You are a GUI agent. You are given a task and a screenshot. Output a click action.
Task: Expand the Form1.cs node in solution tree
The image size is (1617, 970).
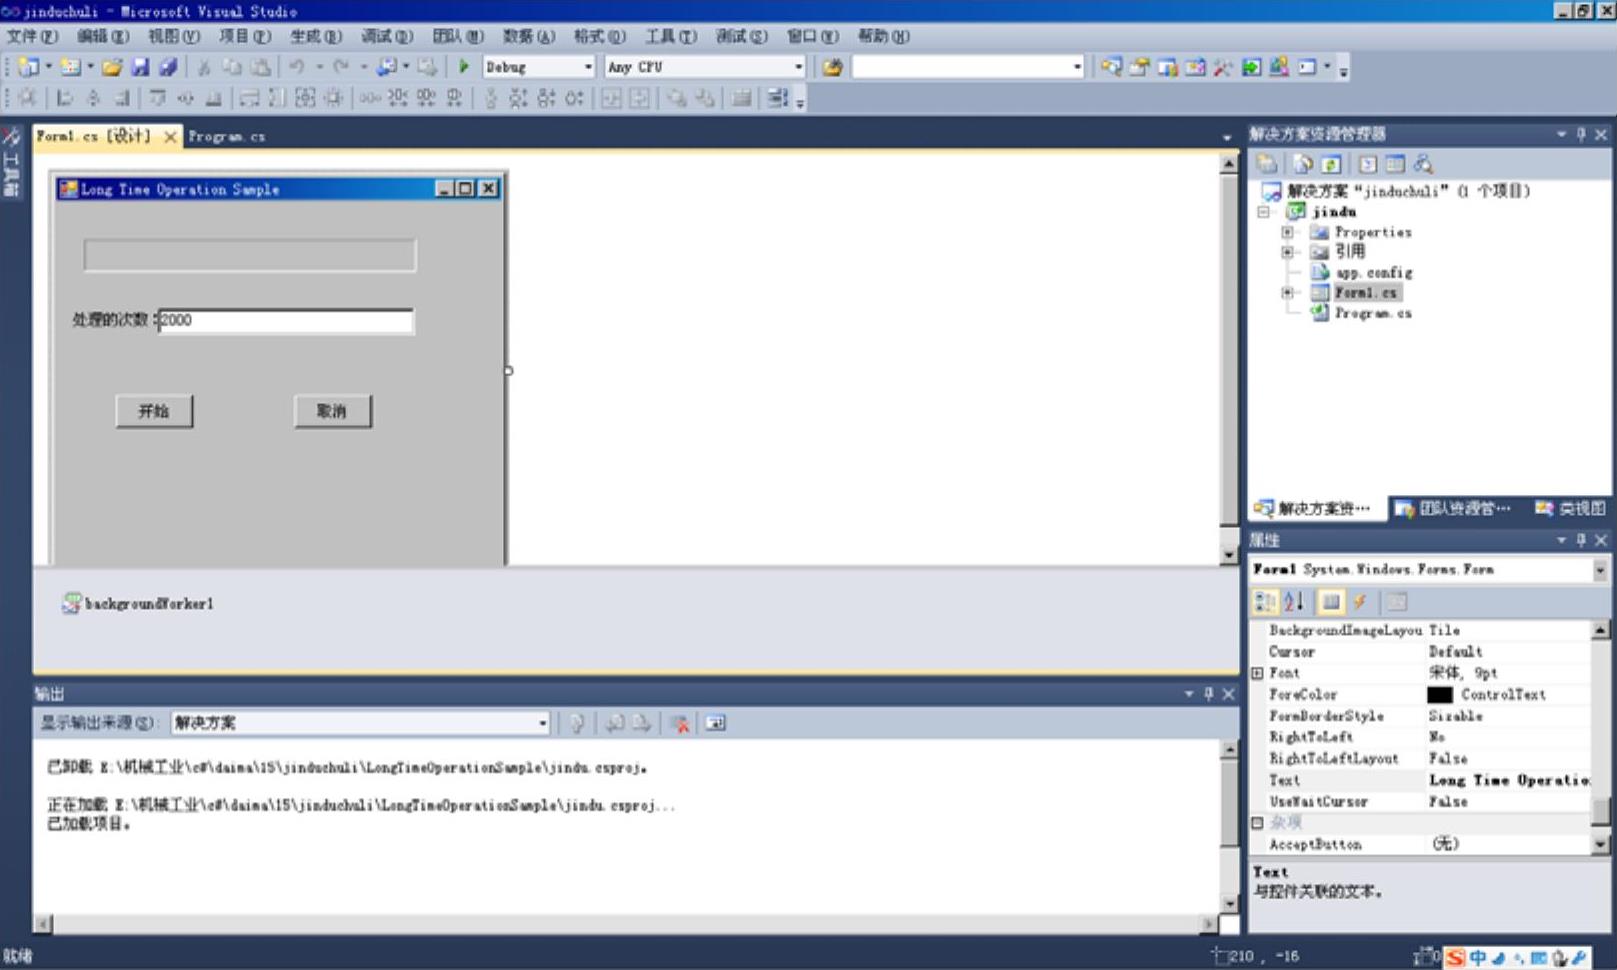(1288, 293)
